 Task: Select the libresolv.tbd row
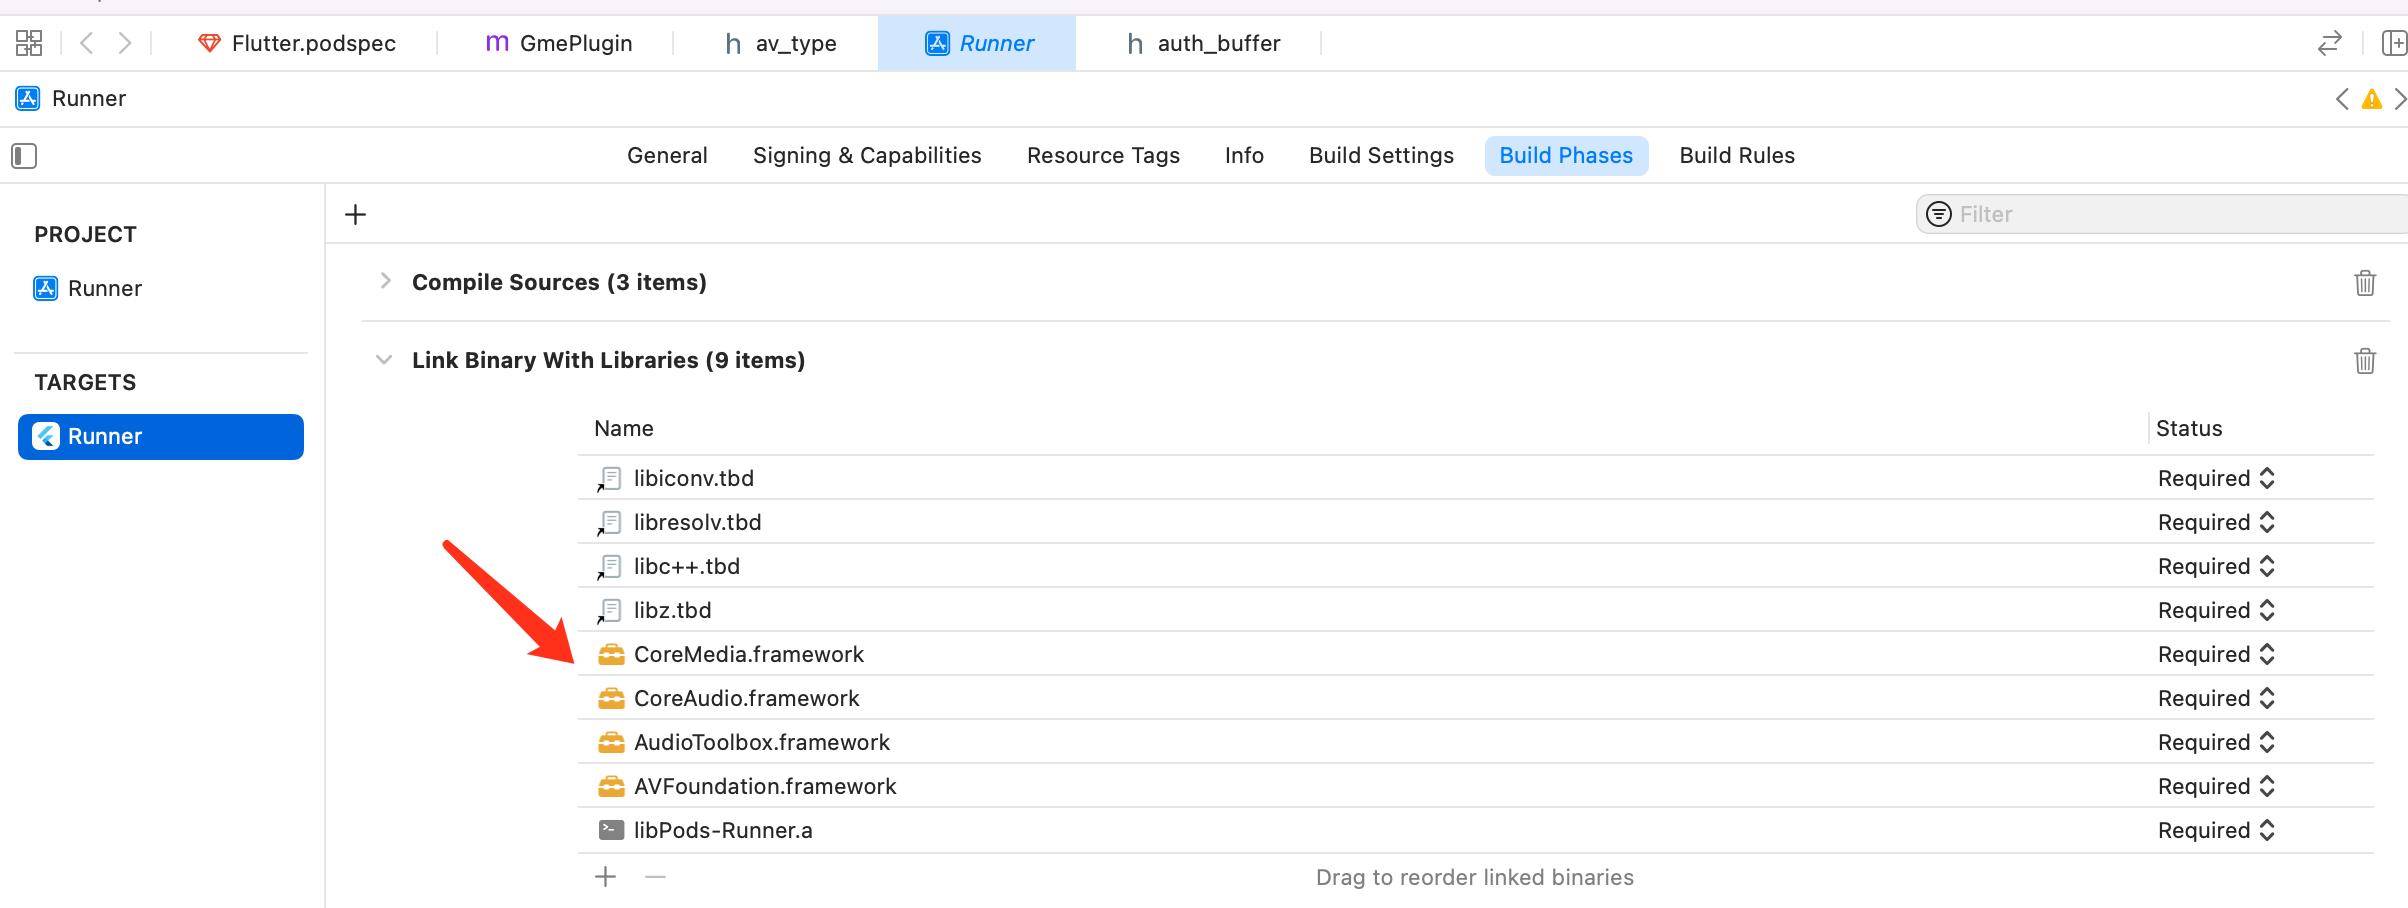1476,522
